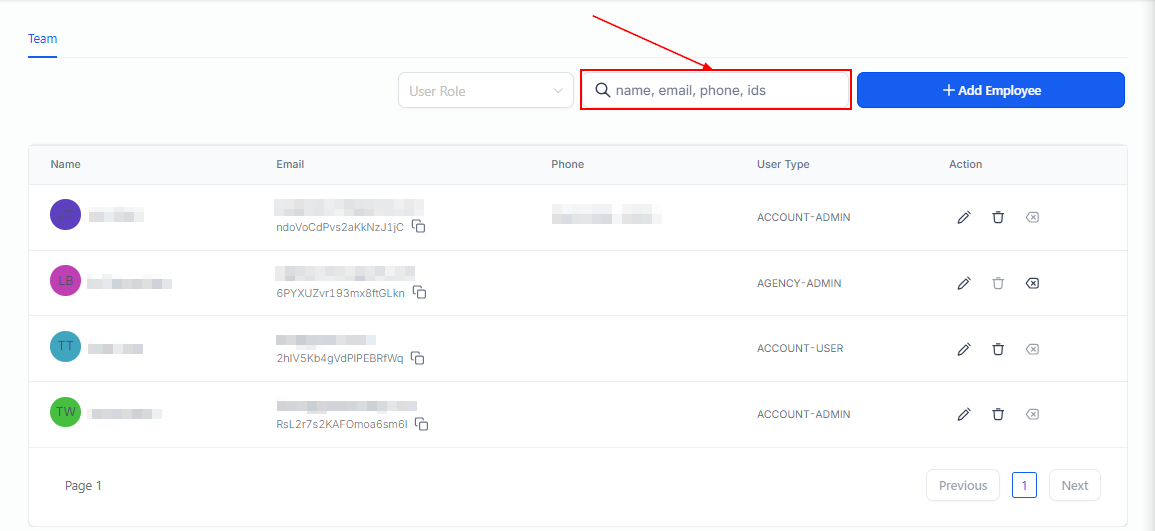Delete the first account-admin user
This screenshot has height=531, width=1155.
pos(998,217)
